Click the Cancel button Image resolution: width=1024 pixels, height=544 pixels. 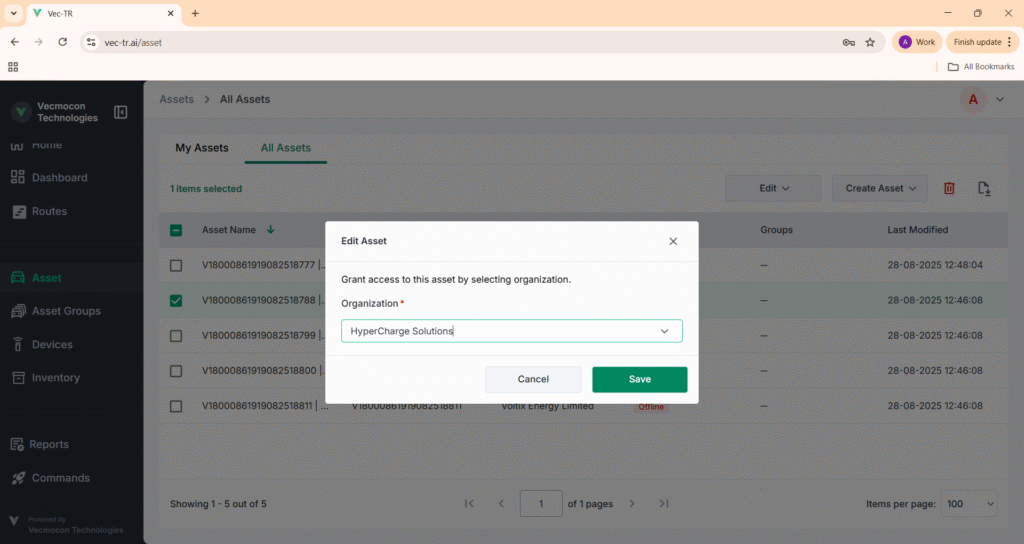click(x=533, y=379)
